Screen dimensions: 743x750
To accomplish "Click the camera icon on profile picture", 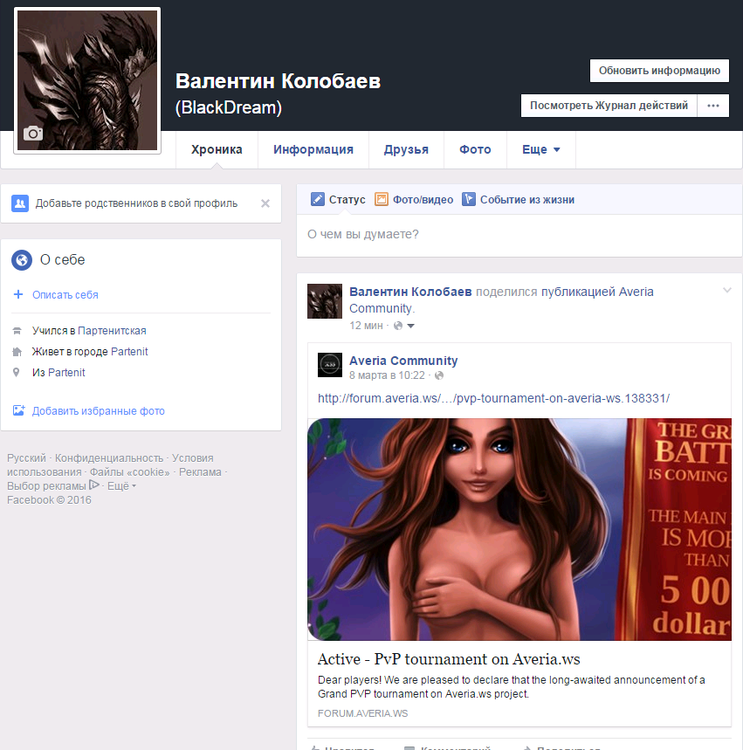I will (x=33, y=133).
